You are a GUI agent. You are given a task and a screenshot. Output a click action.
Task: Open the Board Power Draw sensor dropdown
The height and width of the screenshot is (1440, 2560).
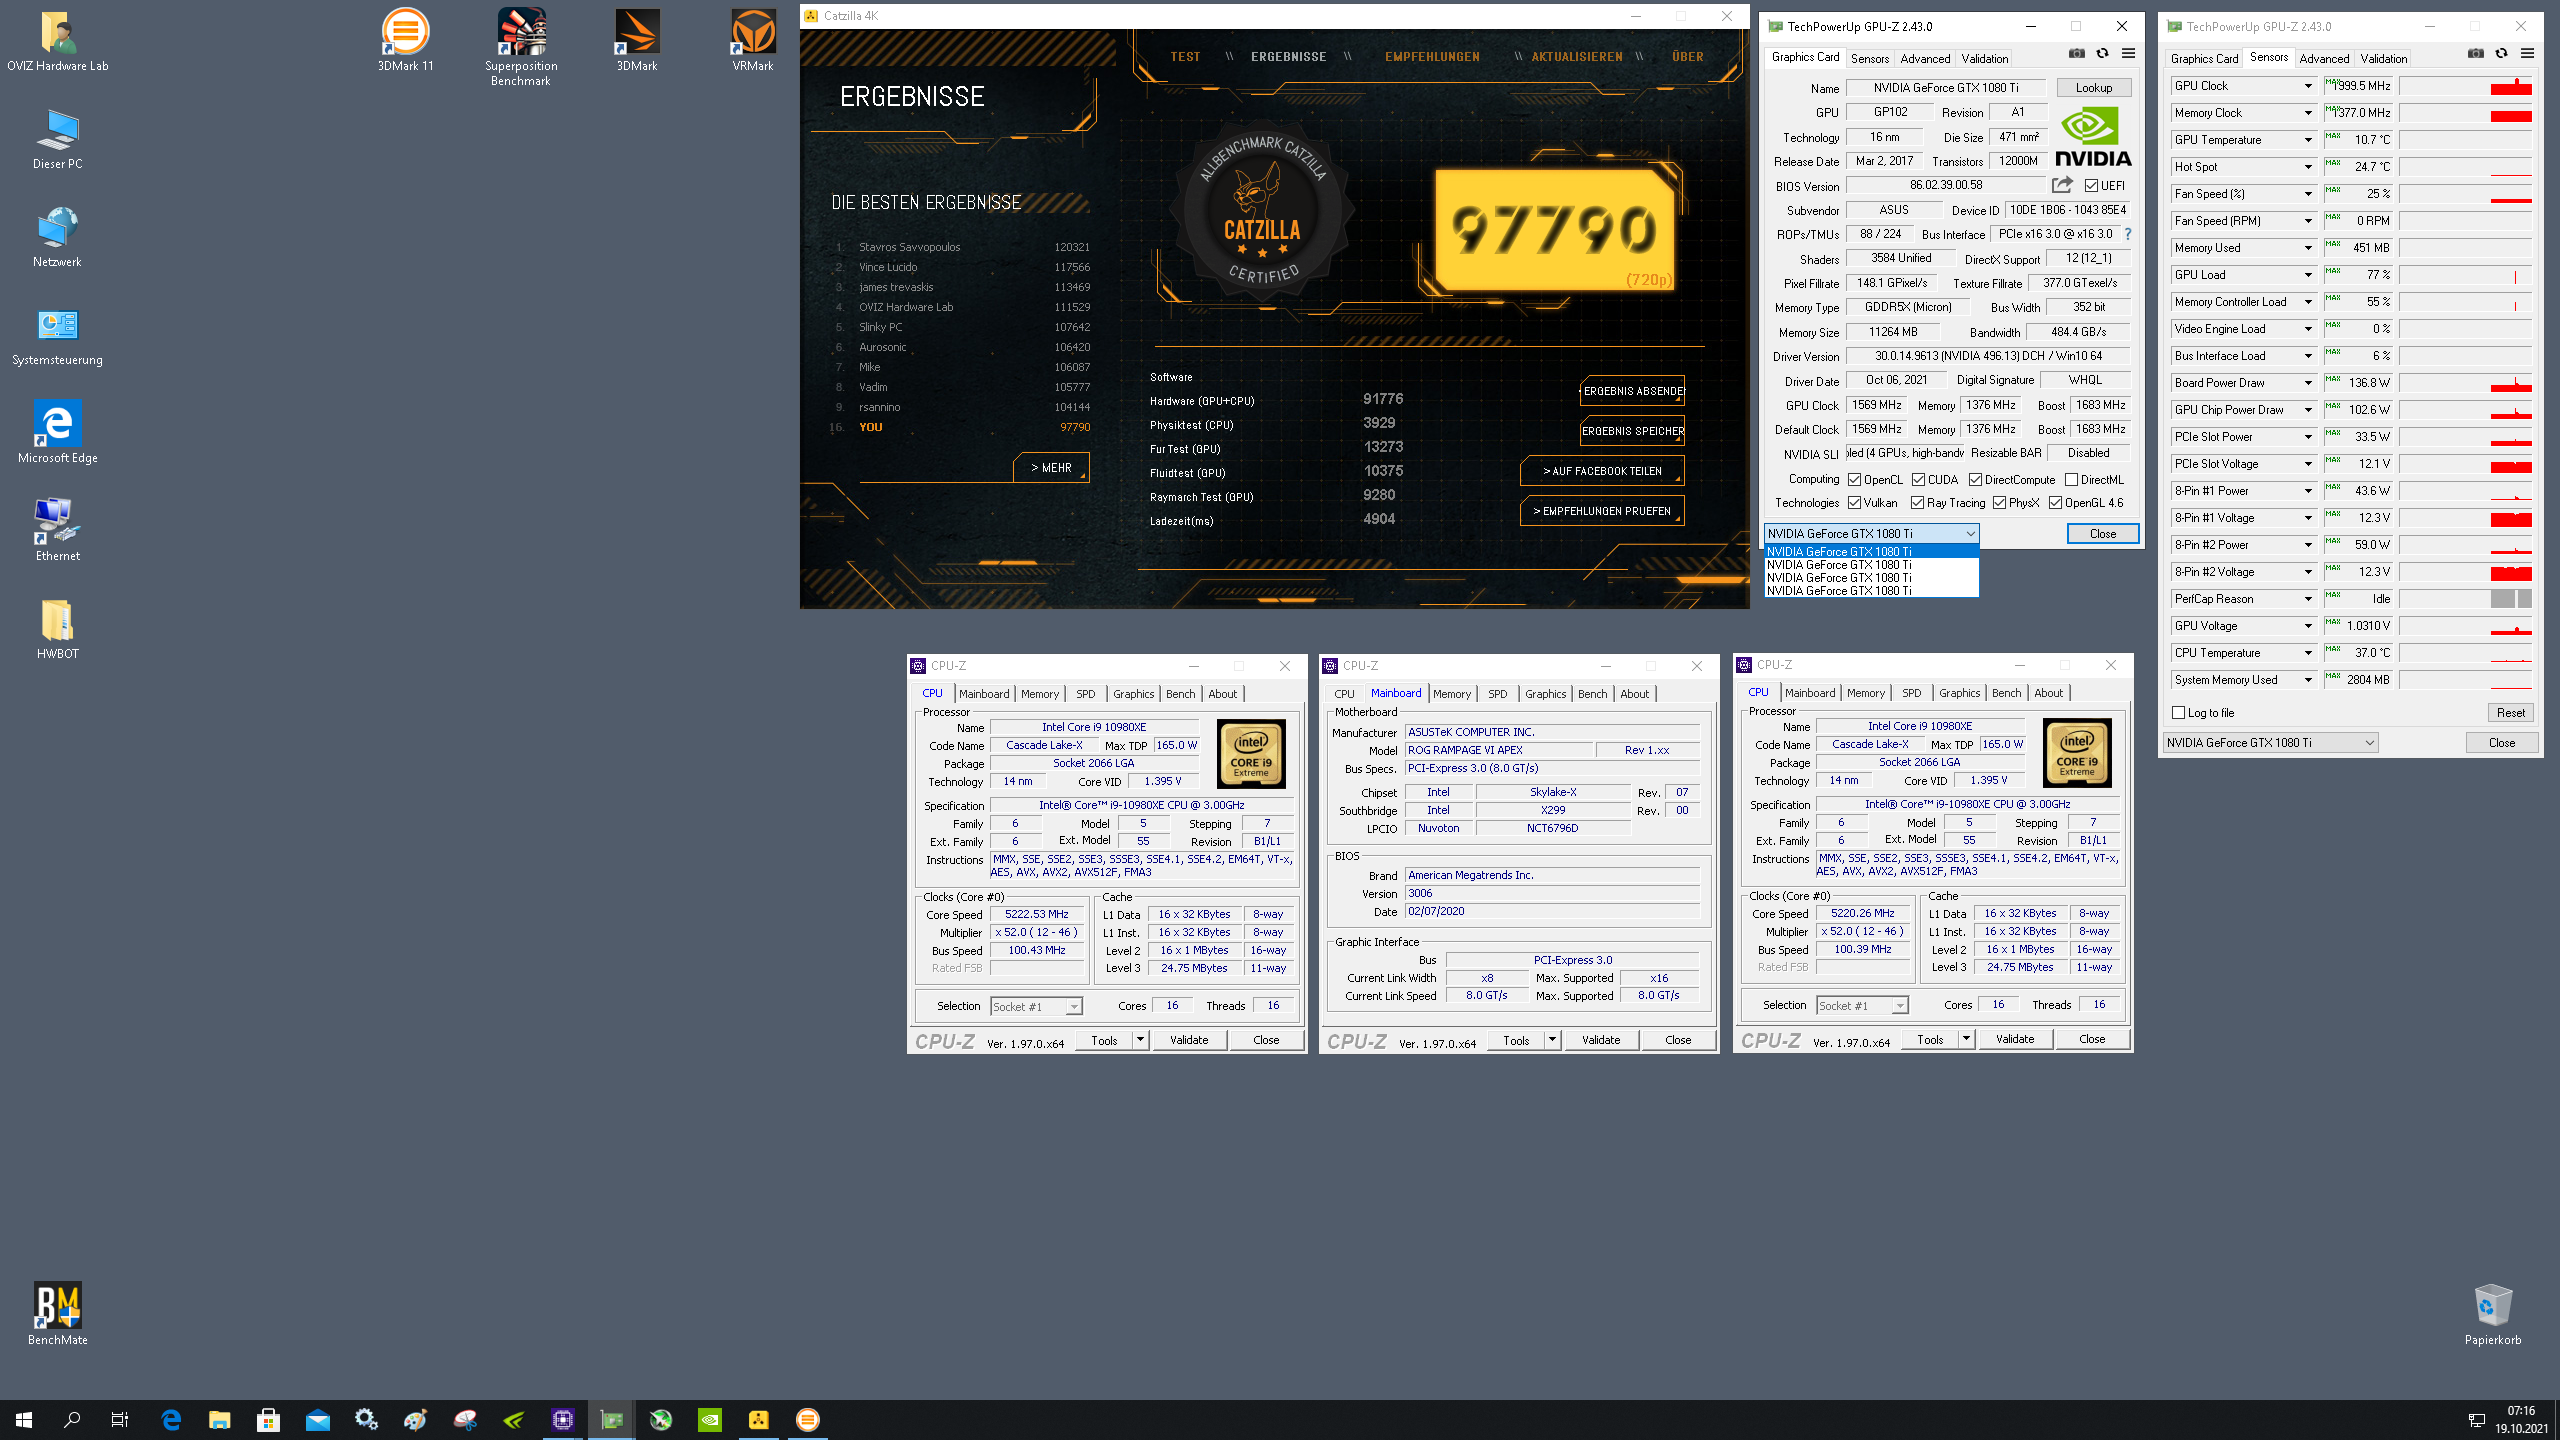[x=2307, y=383]
